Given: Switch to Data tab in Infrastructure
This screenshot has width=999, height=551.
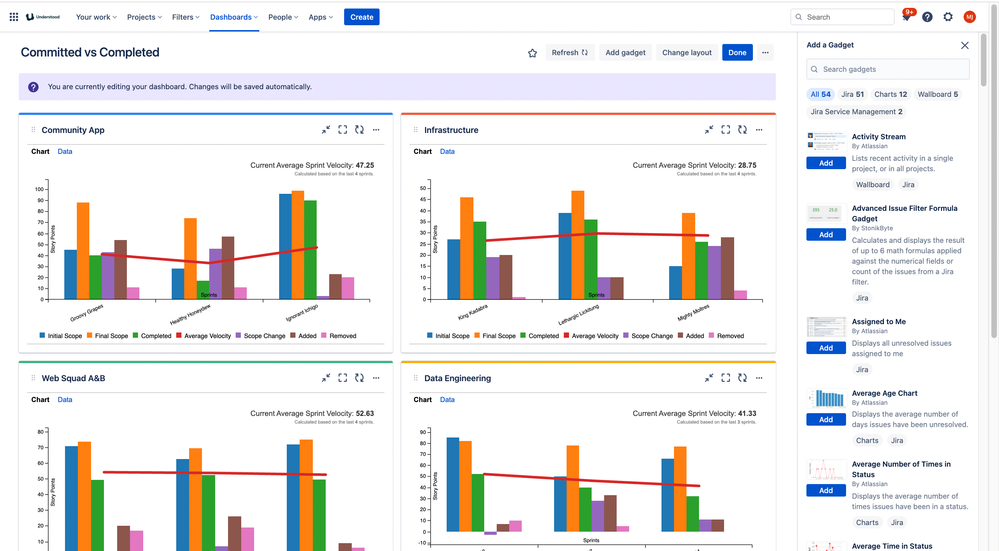Looking at the screenshot, I should click(447, 152).
